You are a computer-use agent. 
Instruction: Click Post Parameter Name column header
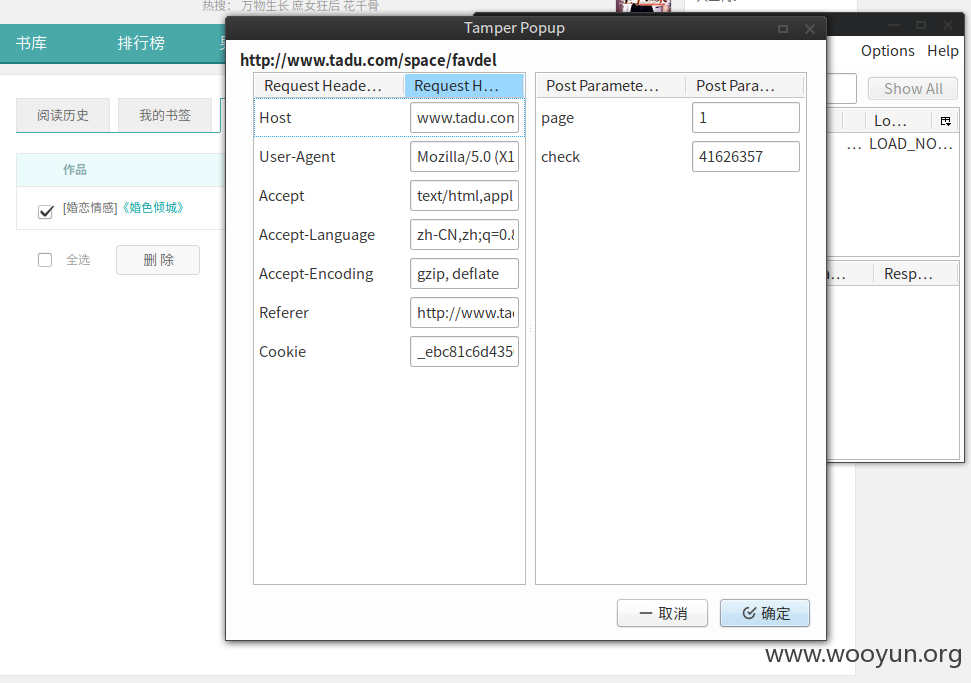pos(611,85)
